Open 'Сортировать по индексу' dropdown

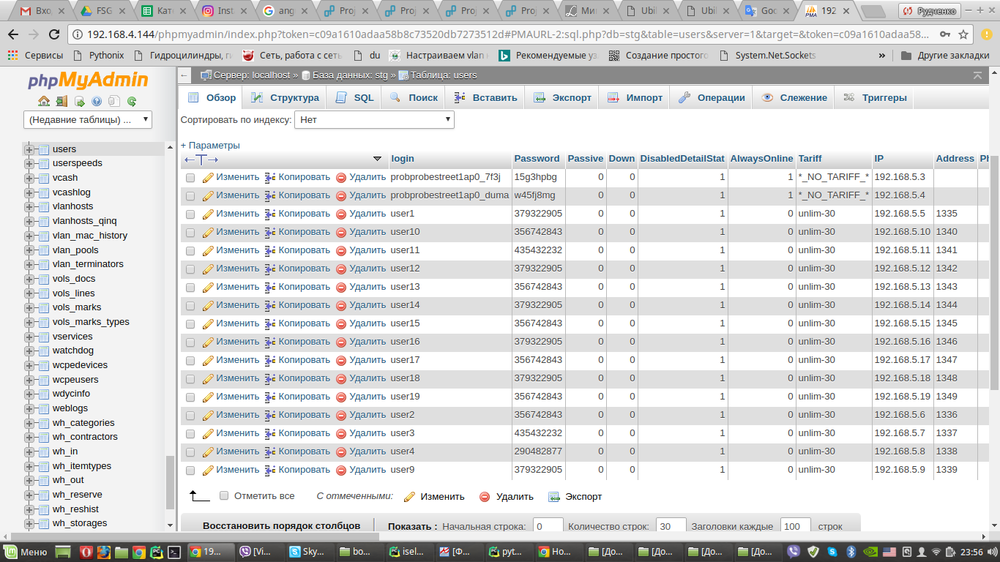374,119
